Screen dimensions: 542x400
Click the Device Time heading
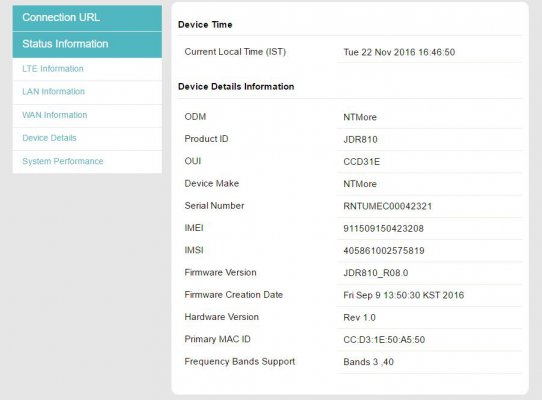point(205,25)
